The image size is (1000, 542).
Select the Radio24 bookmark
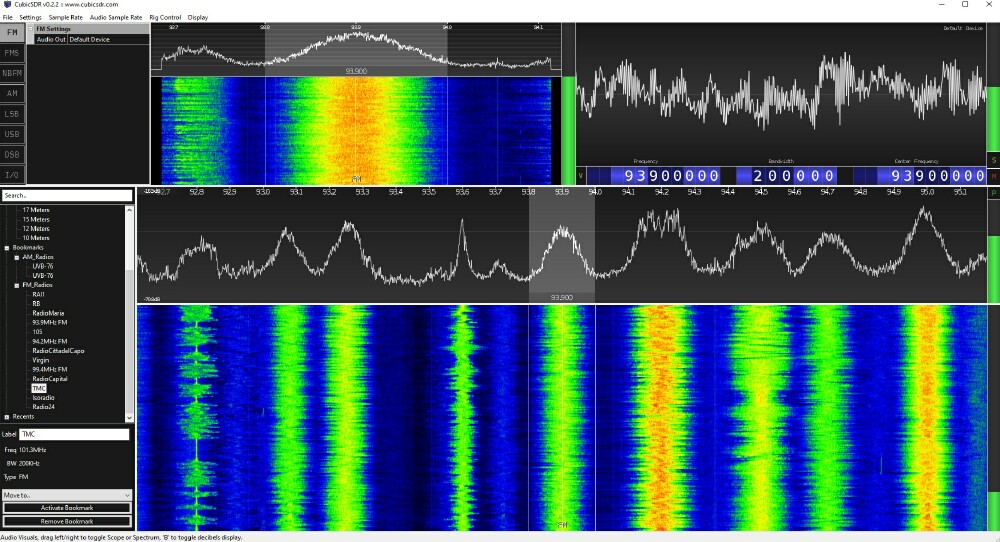(43, 407)
